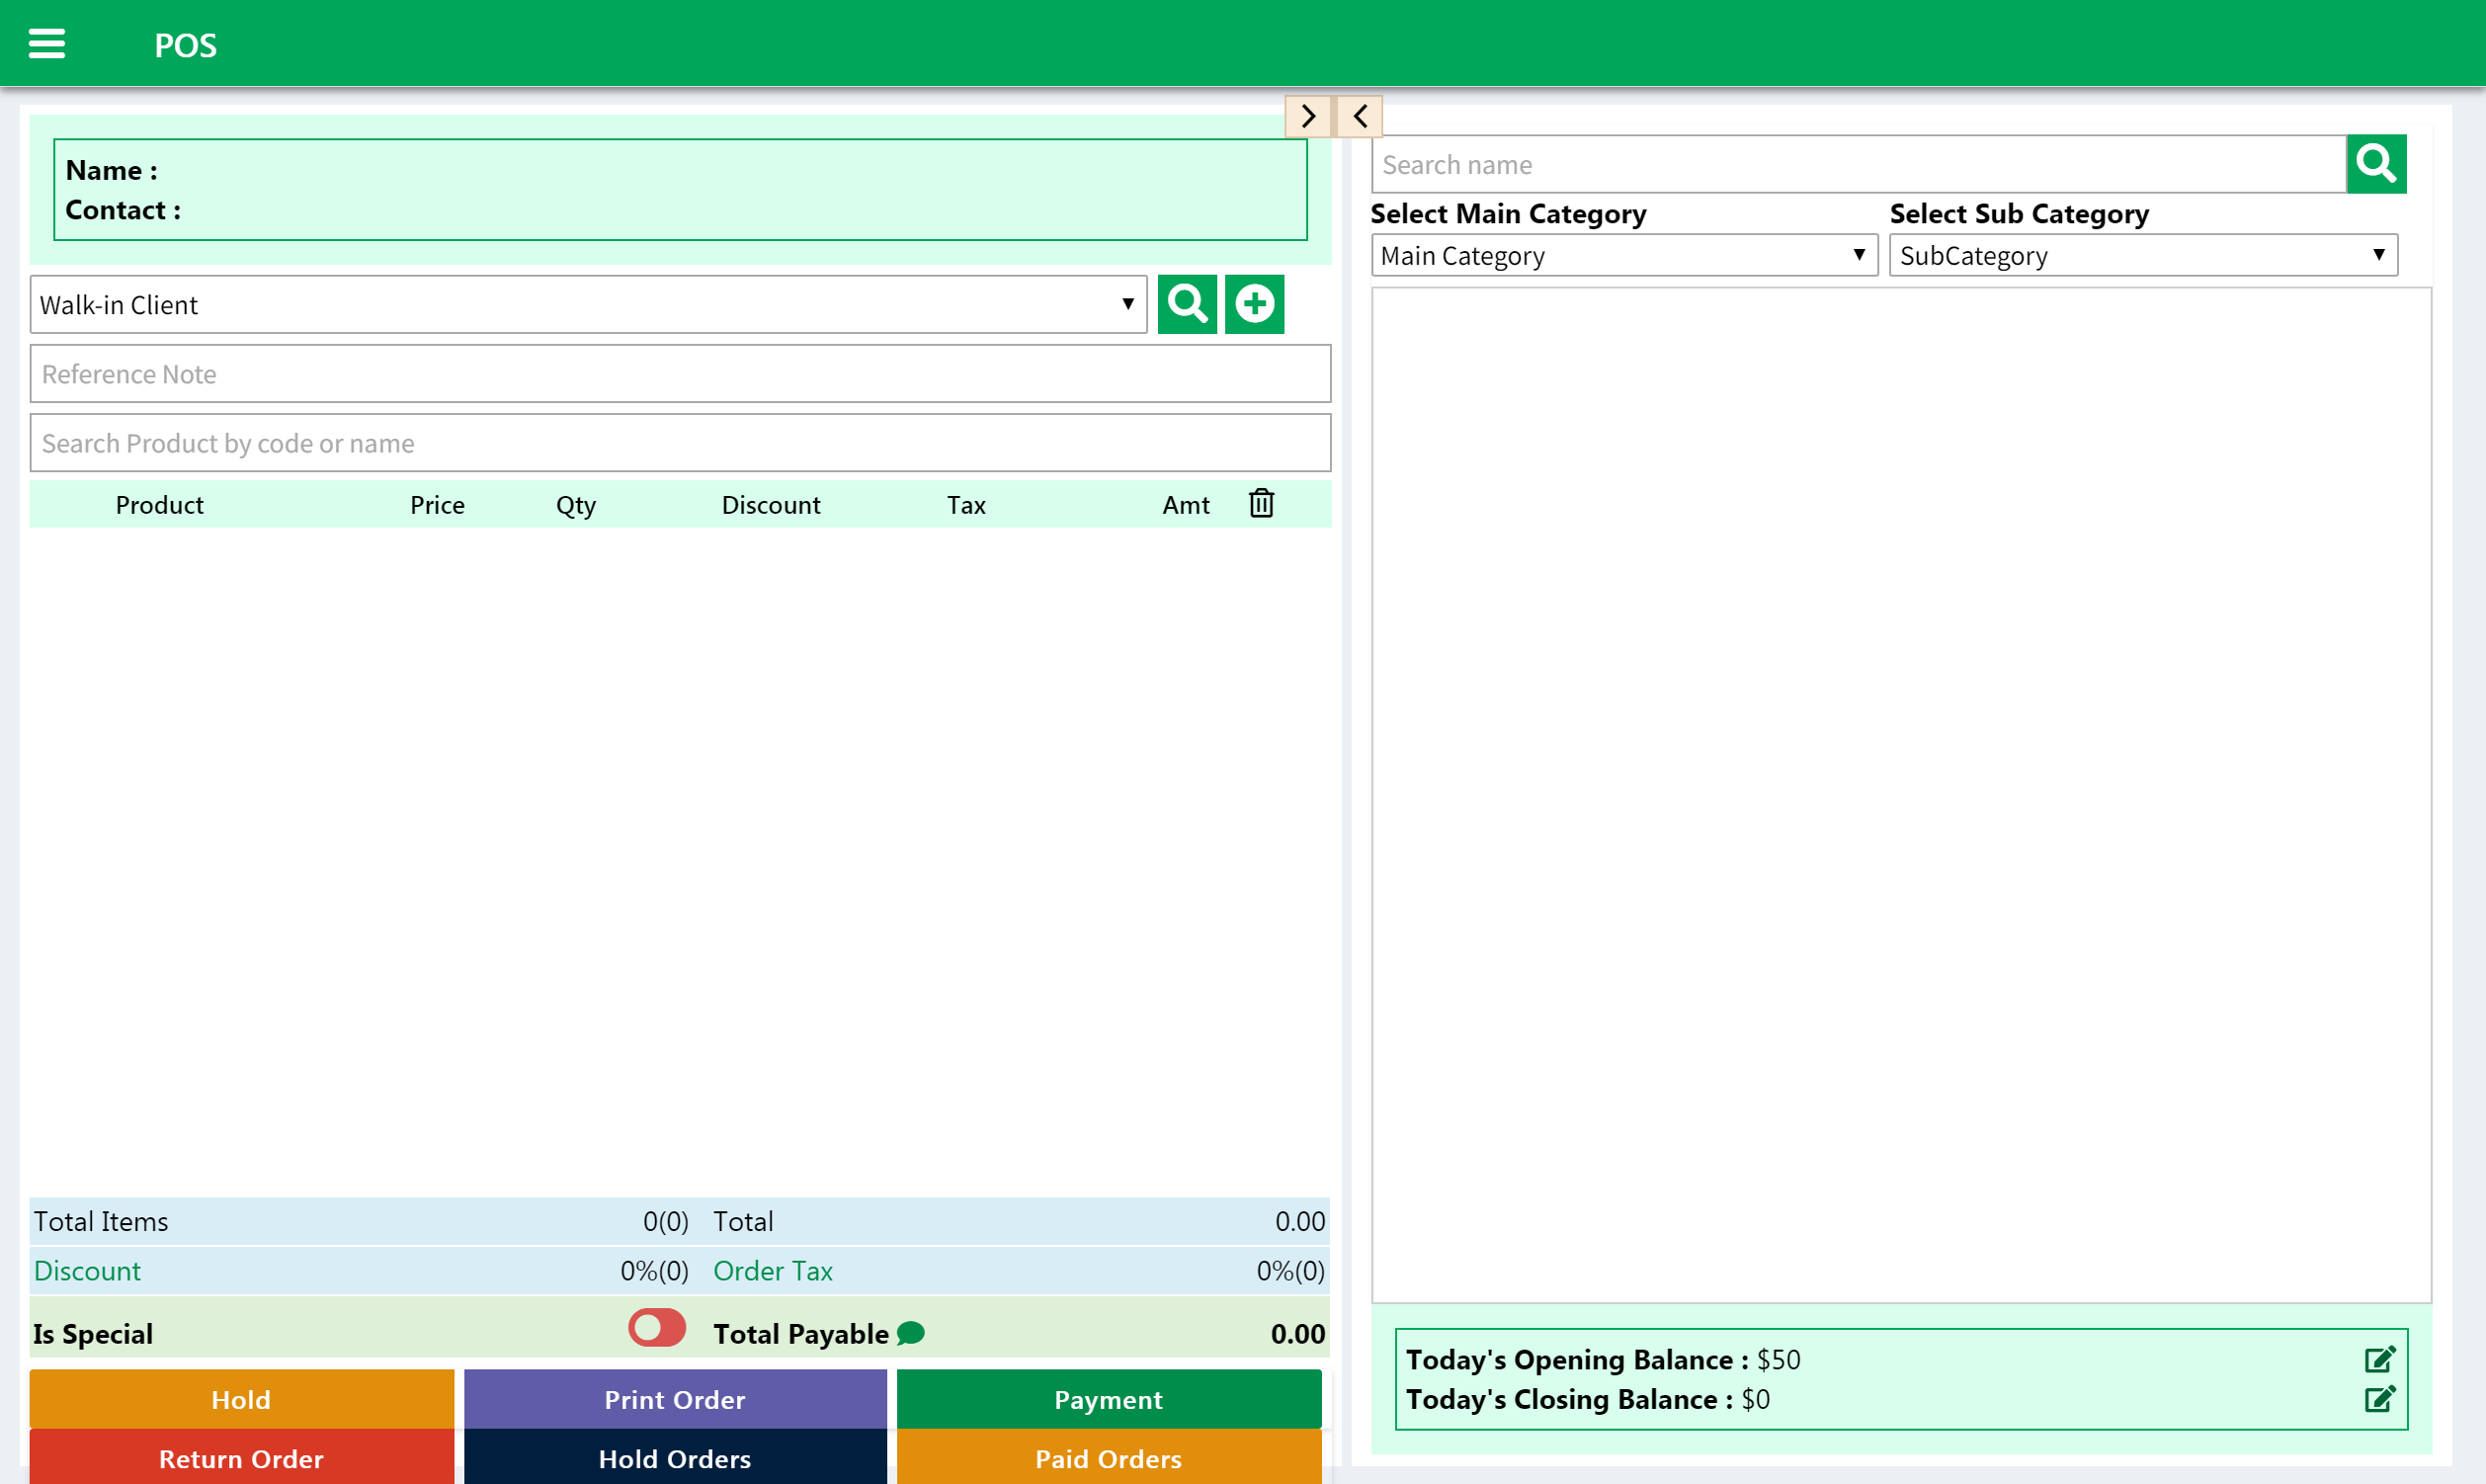This screenshot has width=2486, height=1484.
Task: Click the Select Sub Category label
Action: pyautogui.click(x=2019, y=214)
